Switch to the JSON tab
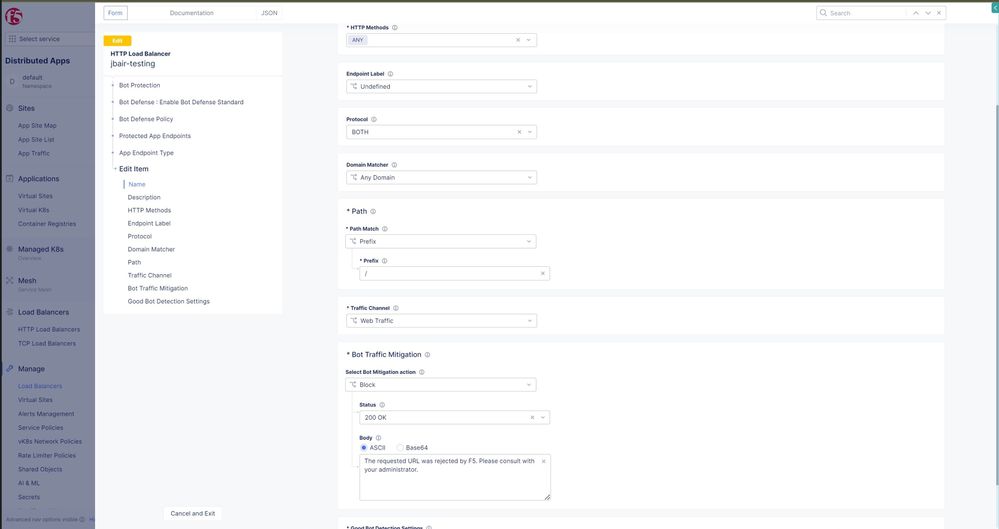Screen dimensions: 999x529 [269, 13]
